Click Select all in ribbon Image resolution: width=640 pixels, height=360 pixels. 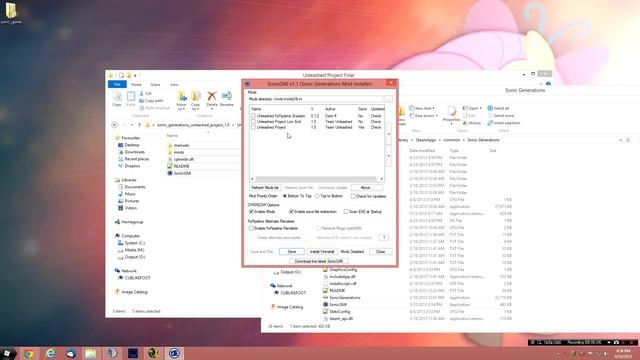coord(498,108)
